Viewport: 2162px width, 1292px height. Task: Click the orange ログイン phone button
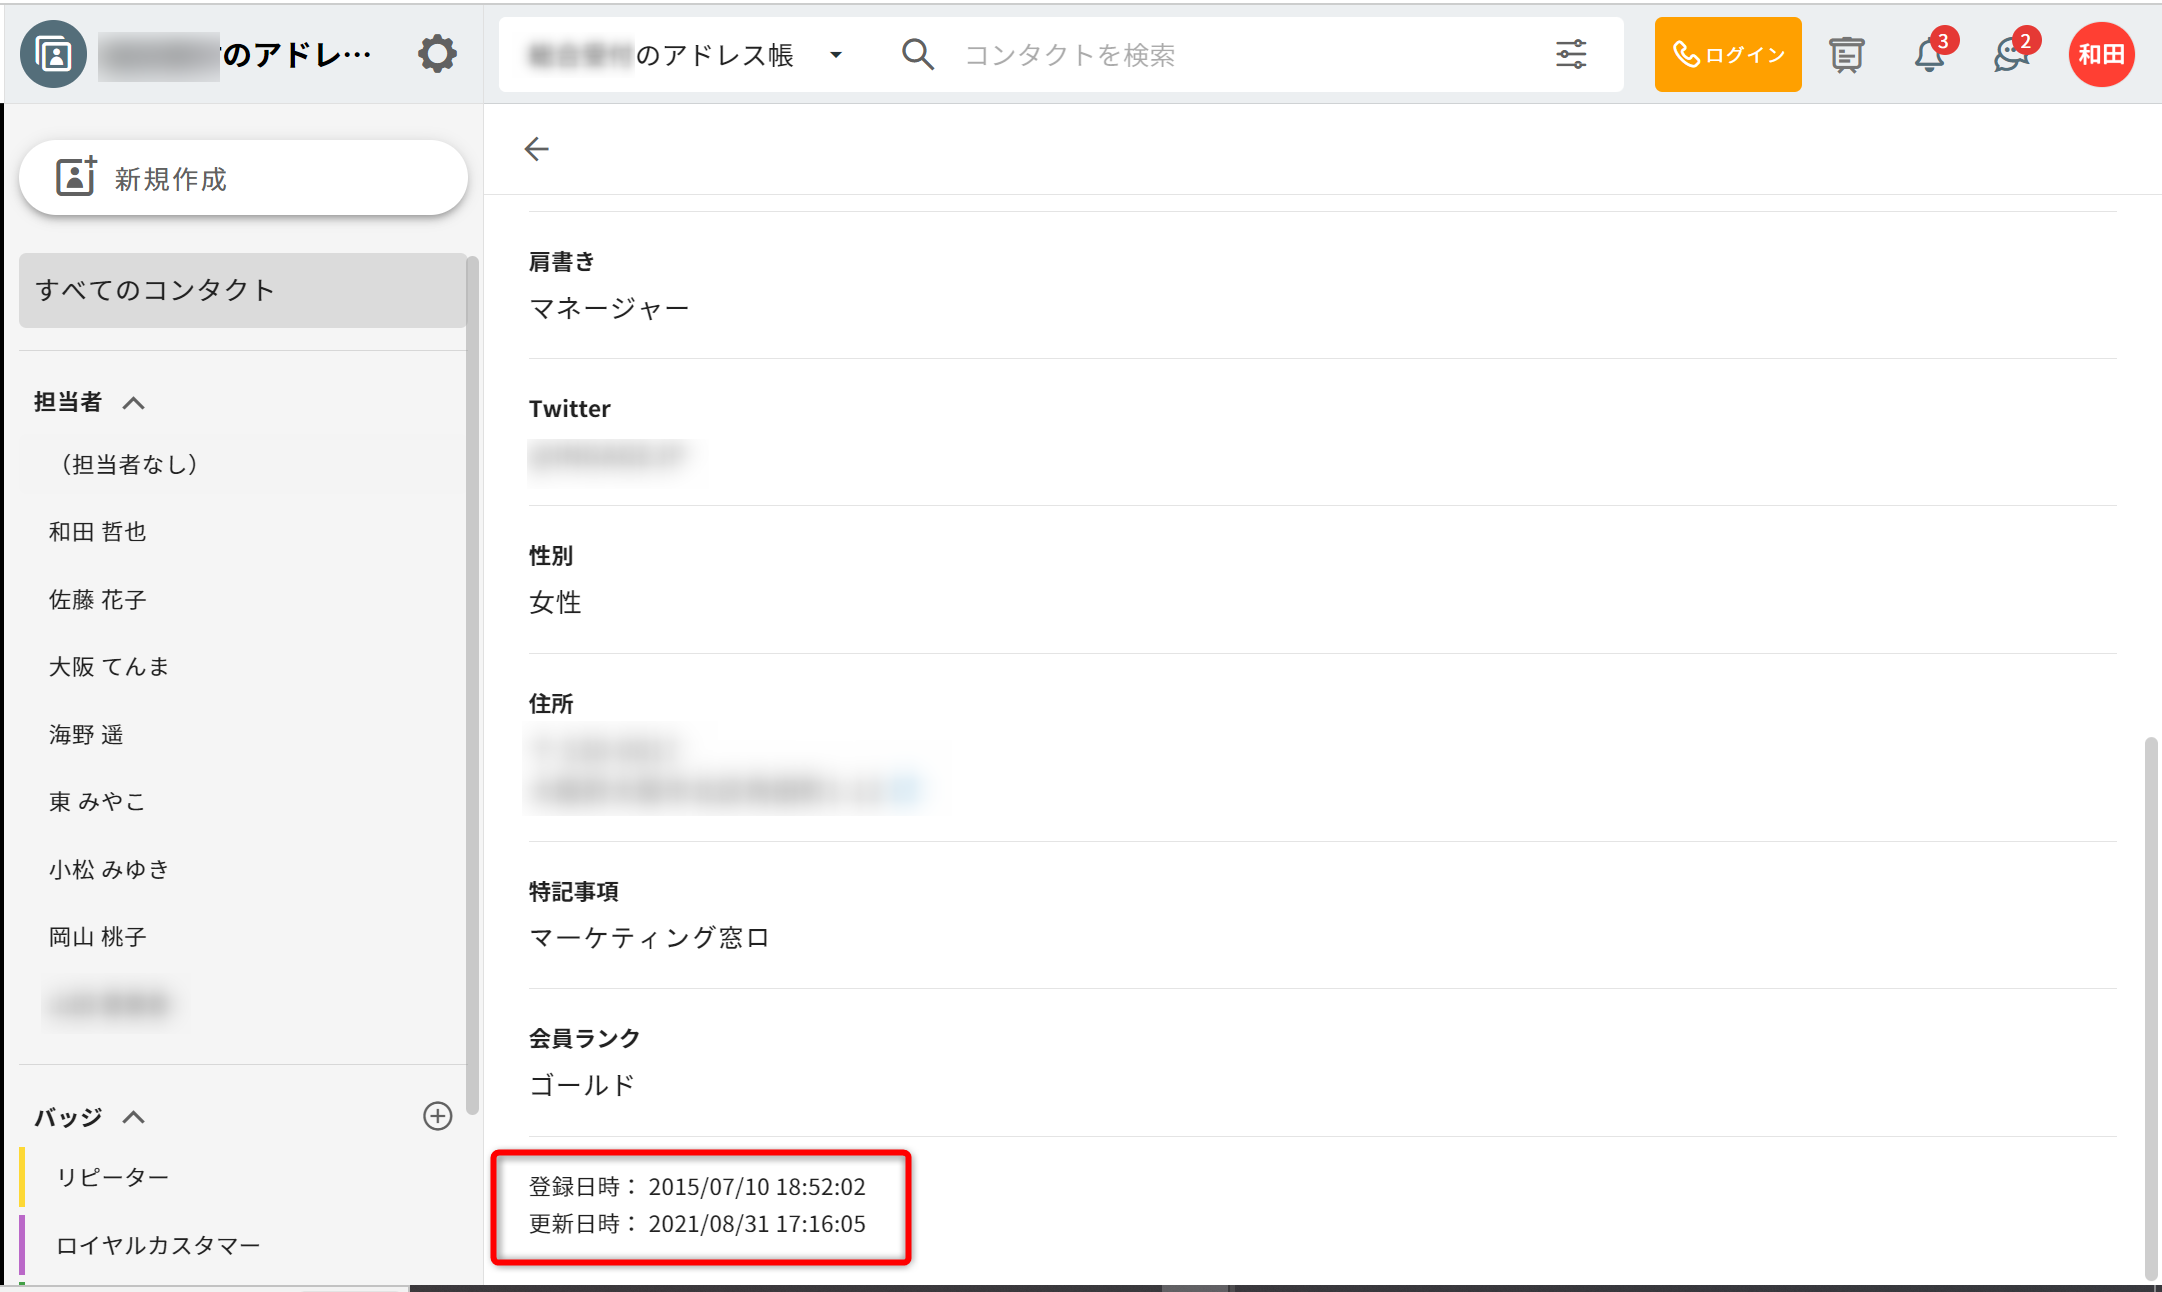tap(1727, 54)
